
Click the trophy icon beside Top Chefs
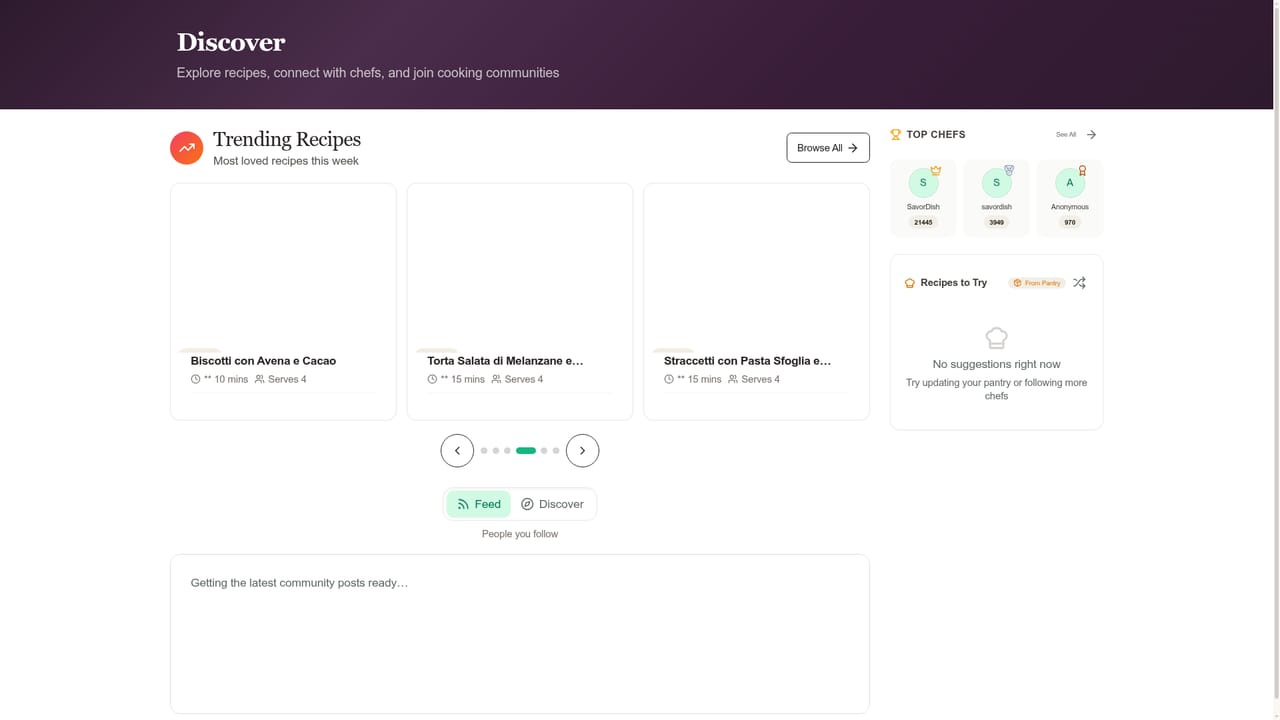coord(896,134)
